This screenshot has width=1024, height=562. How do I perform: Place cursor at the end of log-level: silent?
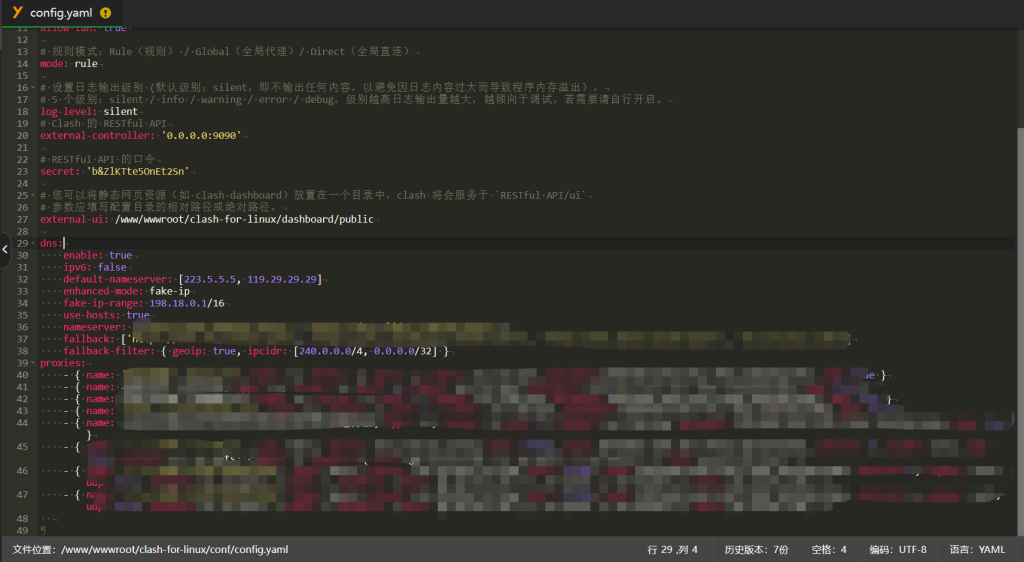pyautogui.click(x=138, y=111)
